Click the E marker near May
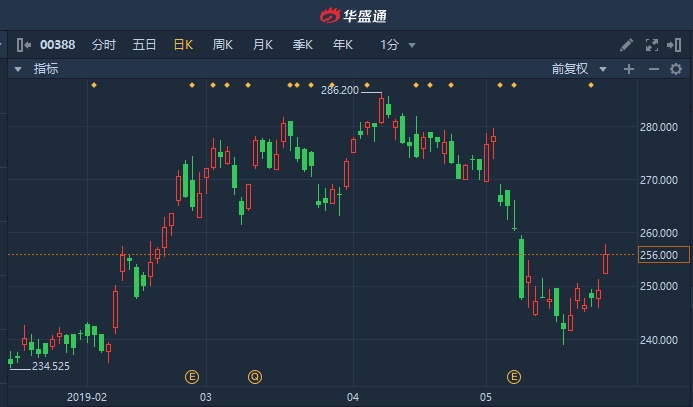 (x=514, y=377)
